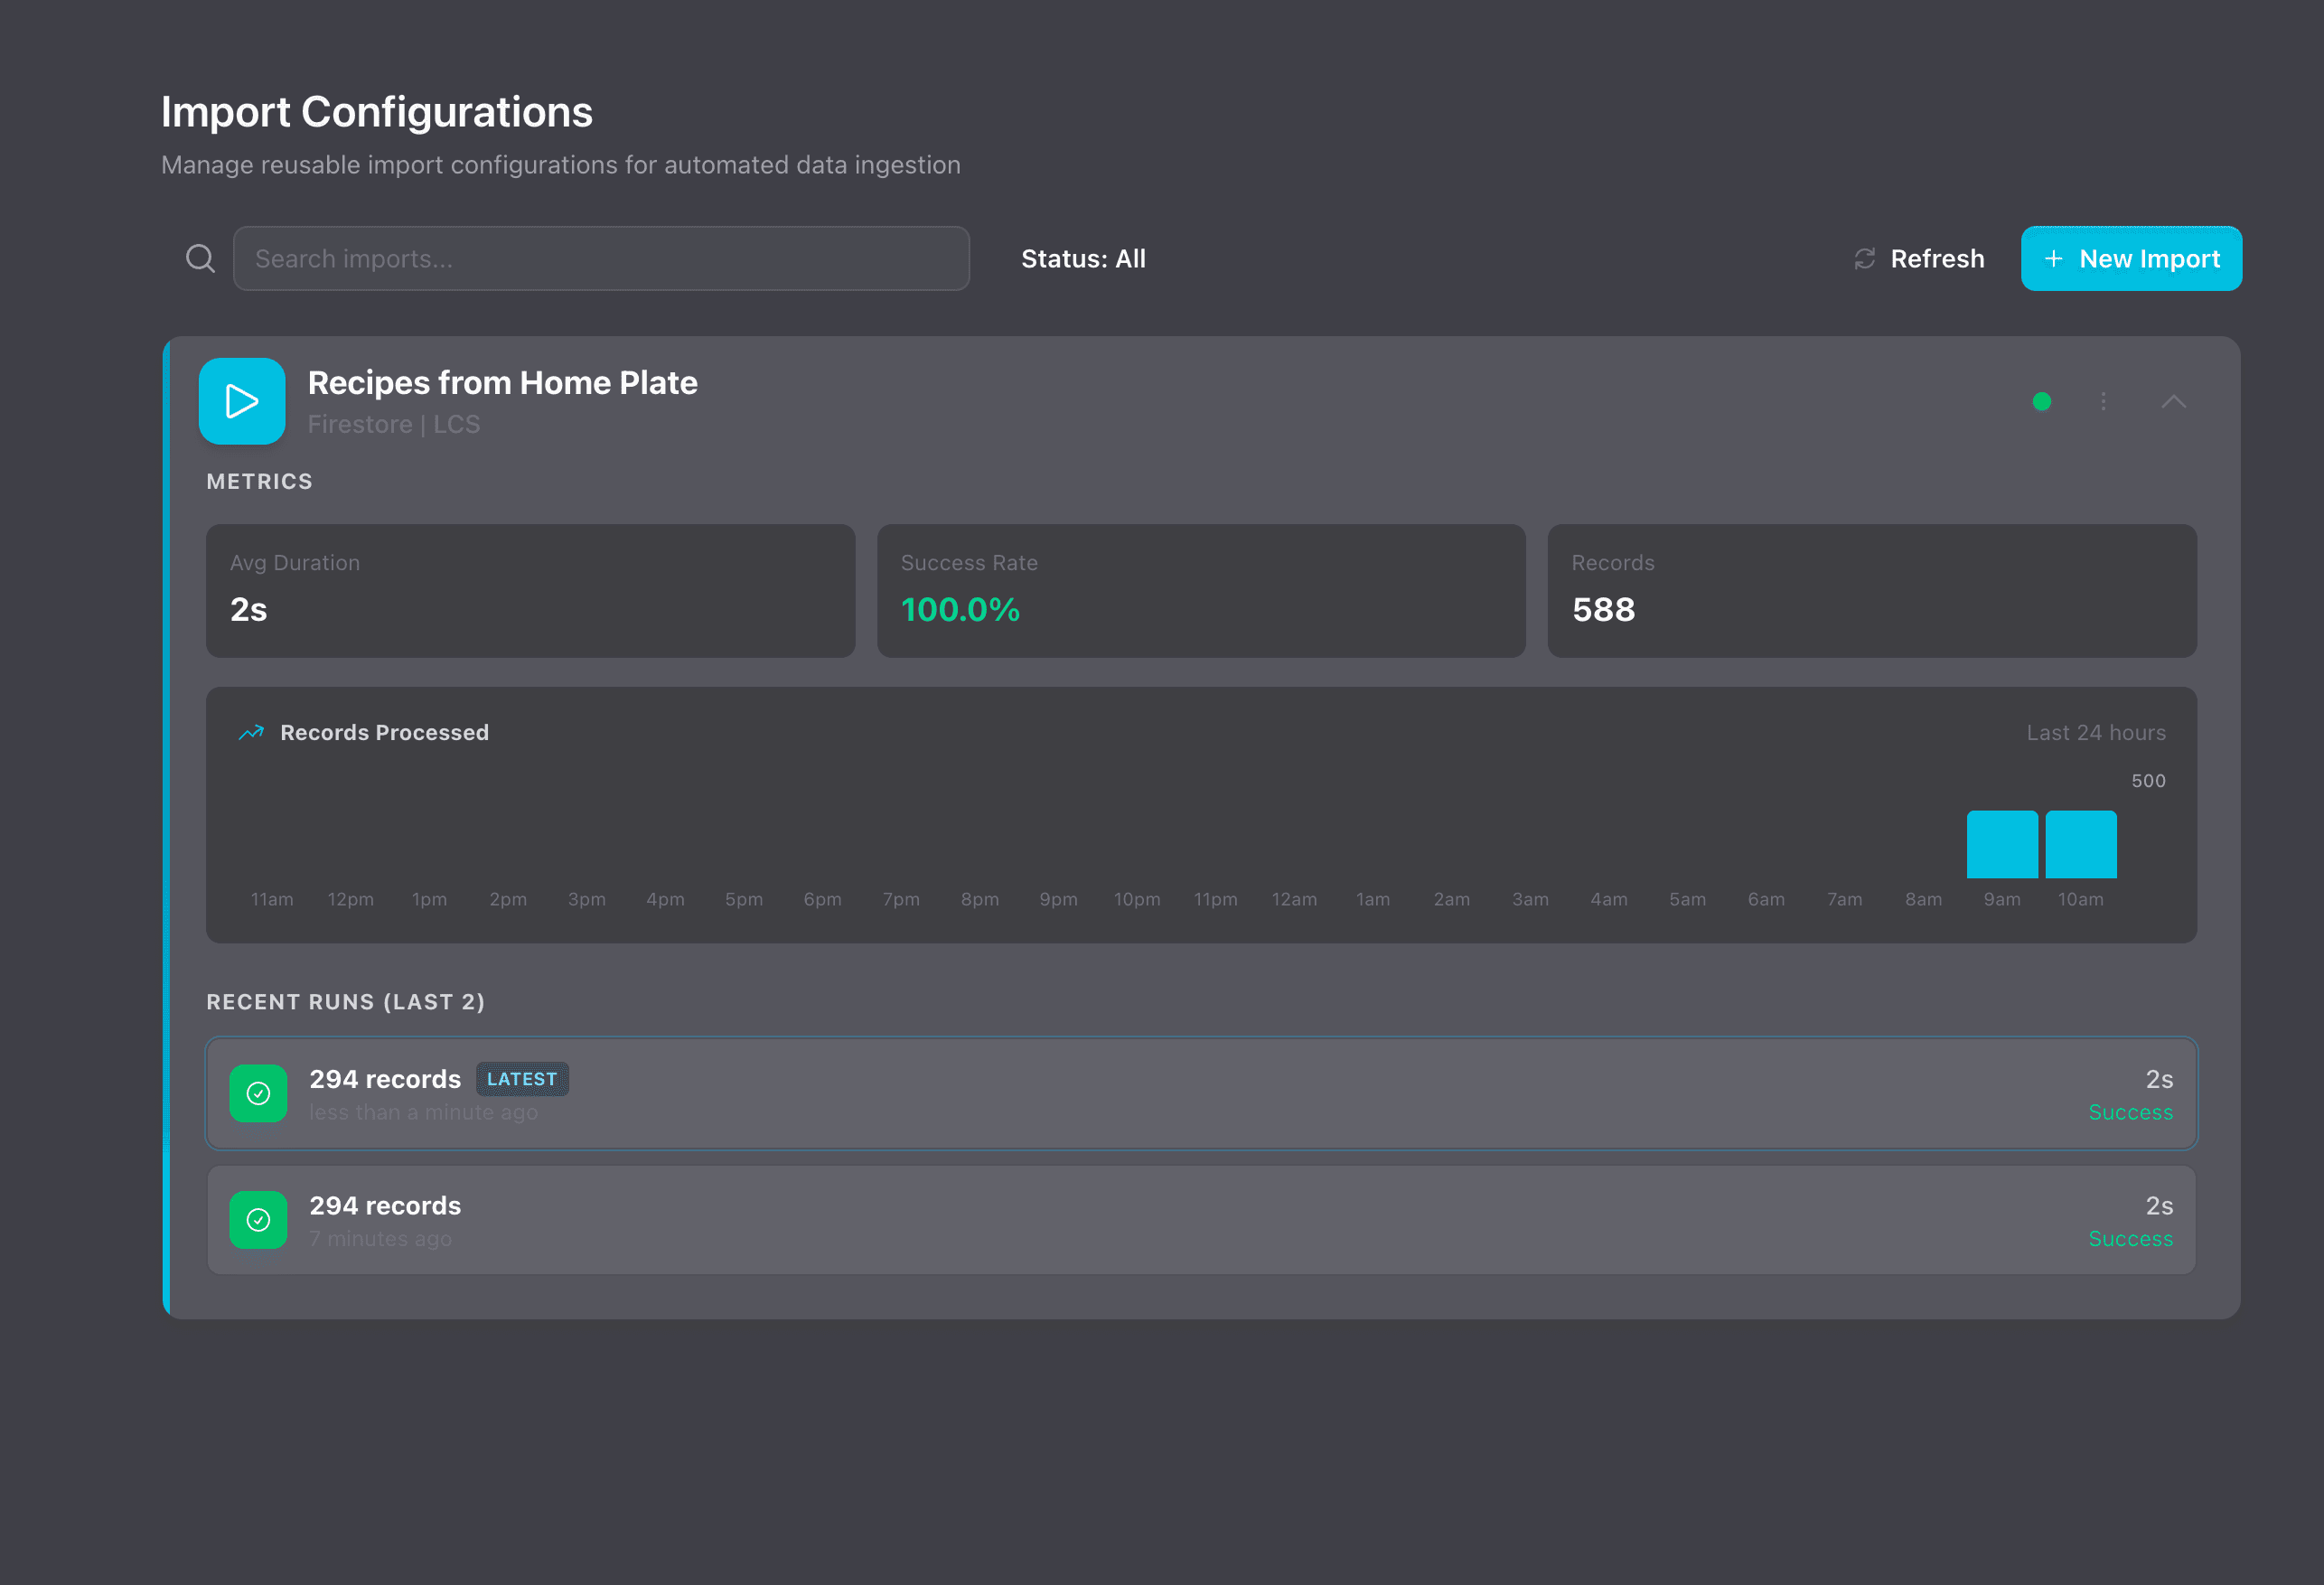2324x1585 pixels.
Task: Open the Status: All filter dropdown
Action: (1084, 258)
